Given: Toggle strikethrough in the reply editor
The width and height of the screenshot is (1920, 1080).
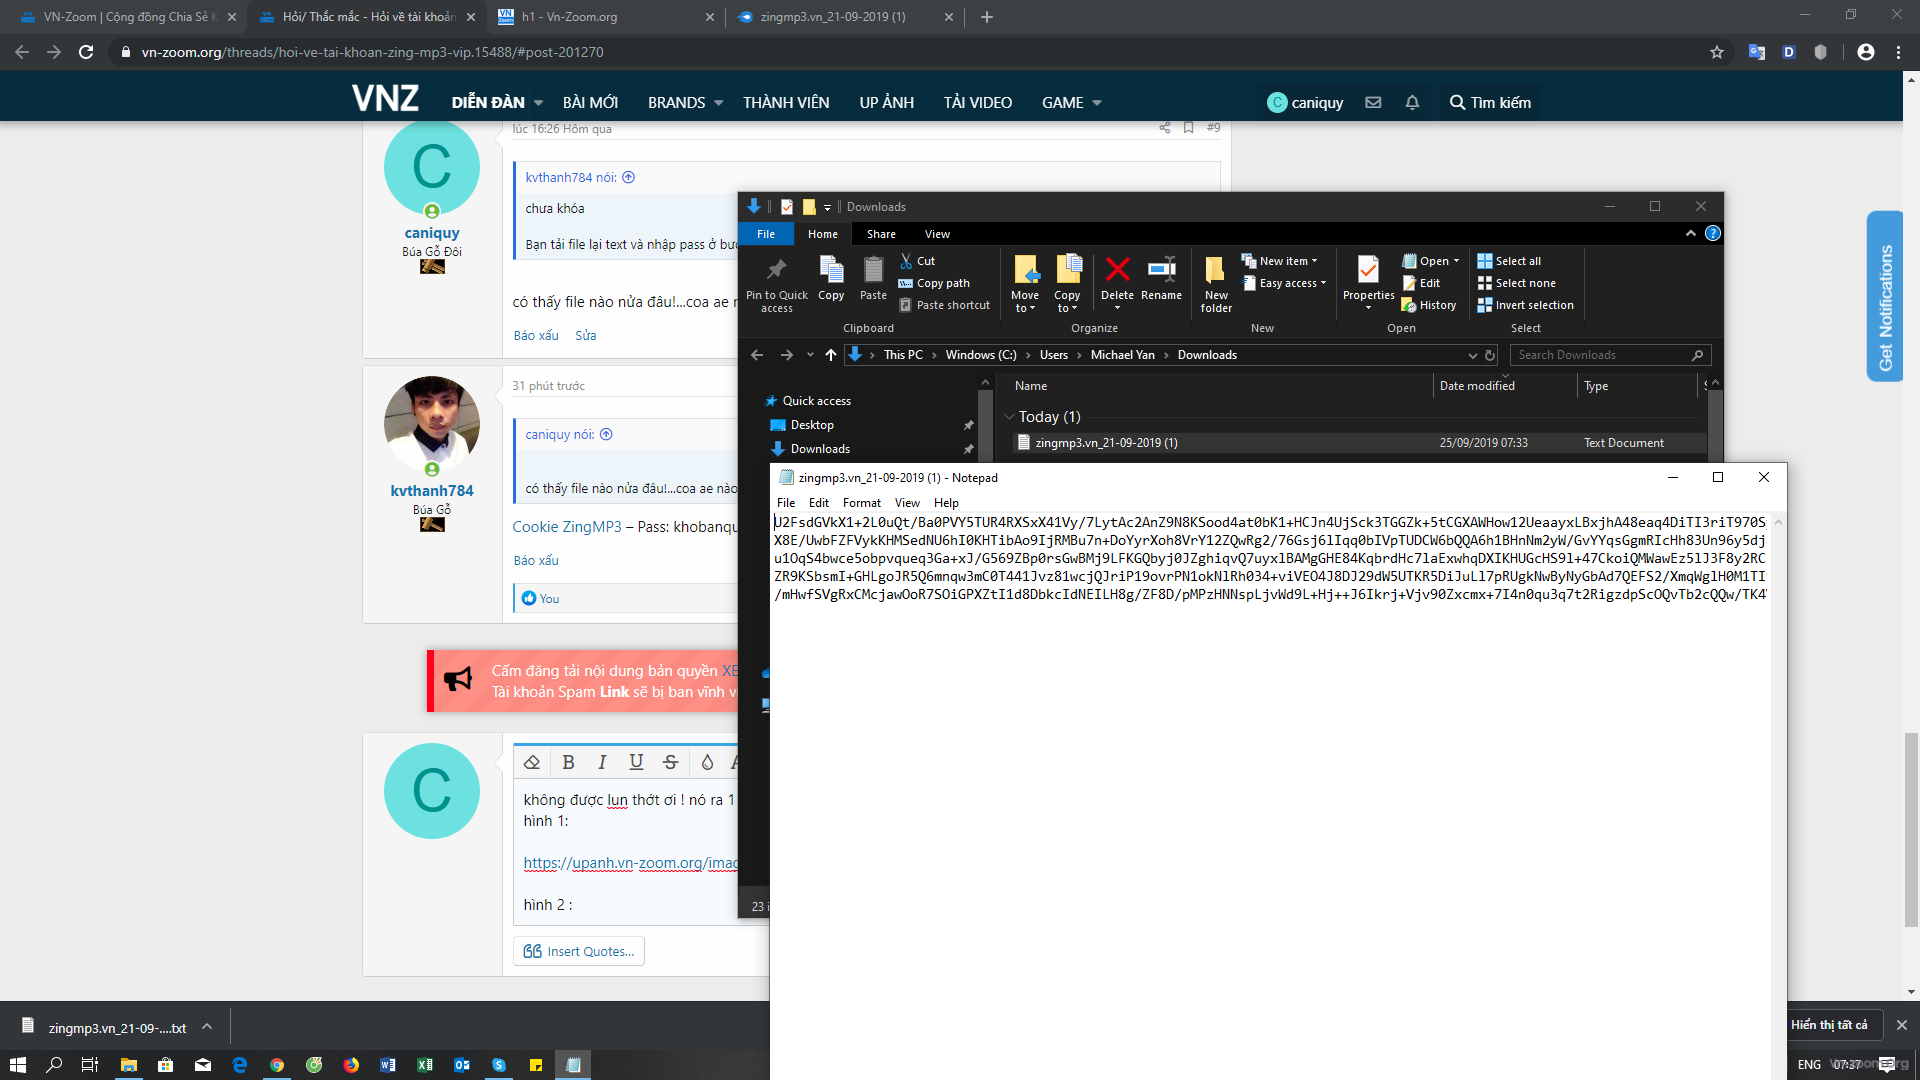Looking at the screenshot, I should (x=670, y=762).
